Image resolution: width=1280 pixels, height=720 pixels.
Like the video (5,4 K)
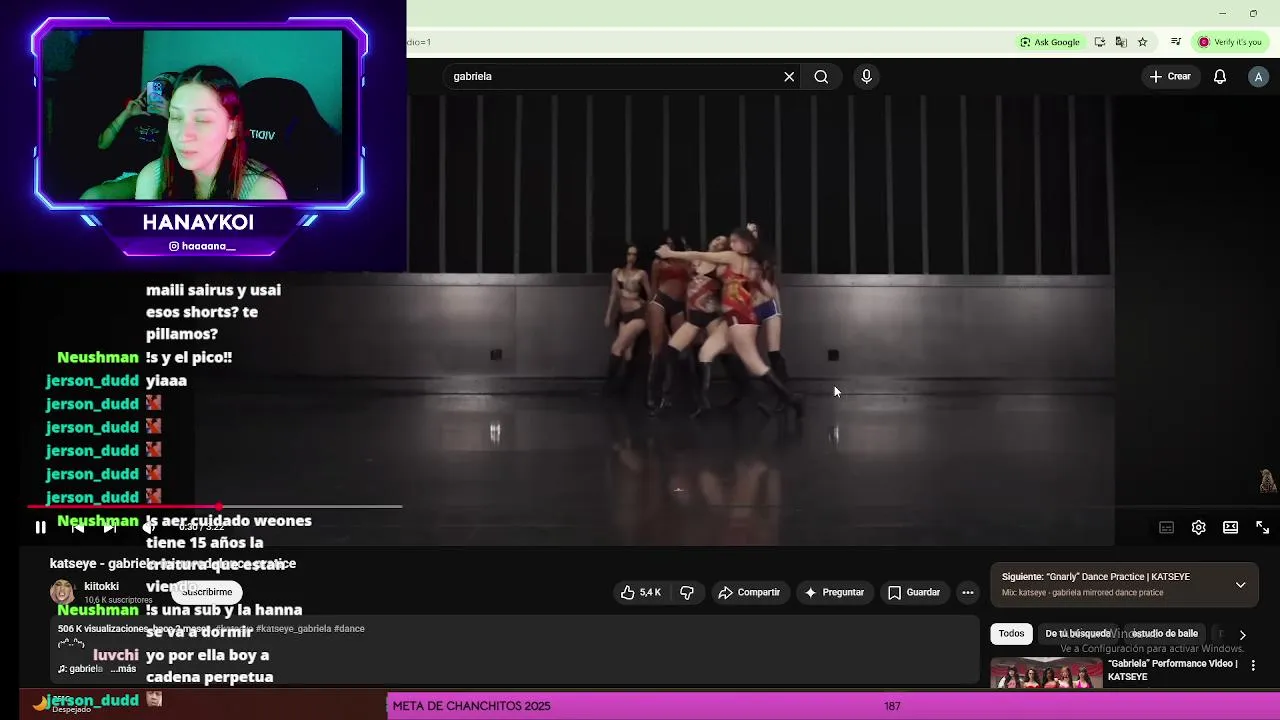click(x=641, y=592)
